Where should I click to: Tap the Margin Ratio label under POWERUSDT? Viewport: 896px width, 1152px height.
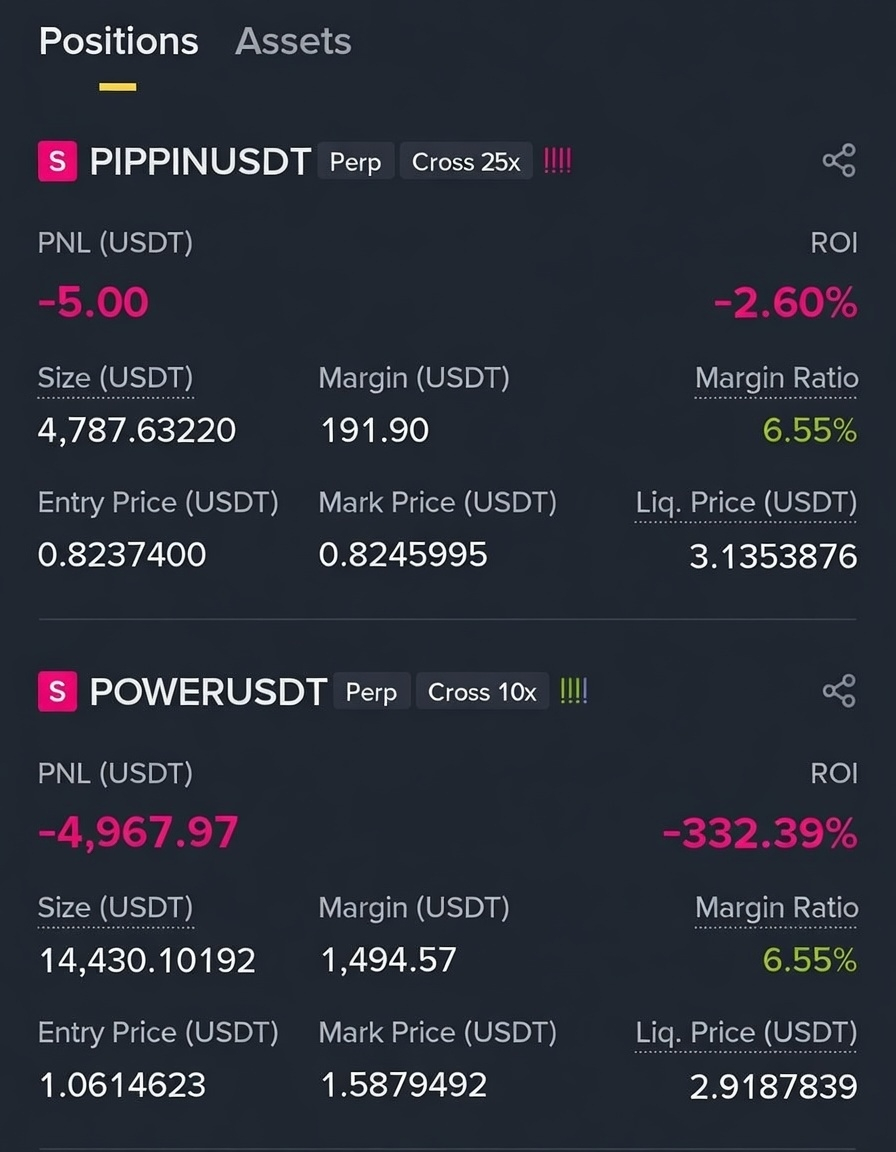(x=776, y=908)
